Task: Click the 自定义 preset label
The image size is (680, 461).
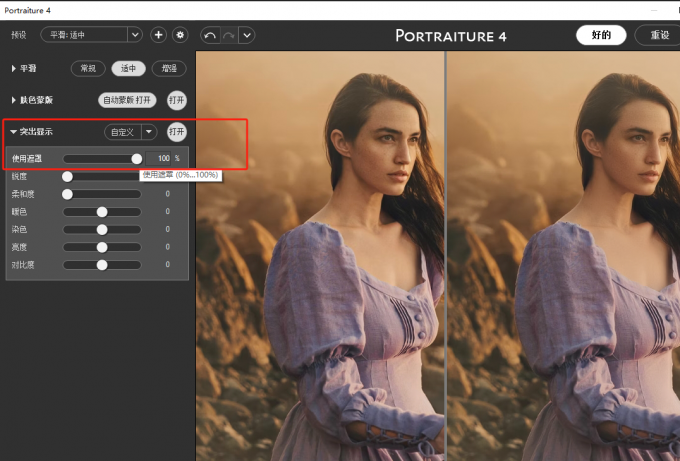Action: point(123,132)
